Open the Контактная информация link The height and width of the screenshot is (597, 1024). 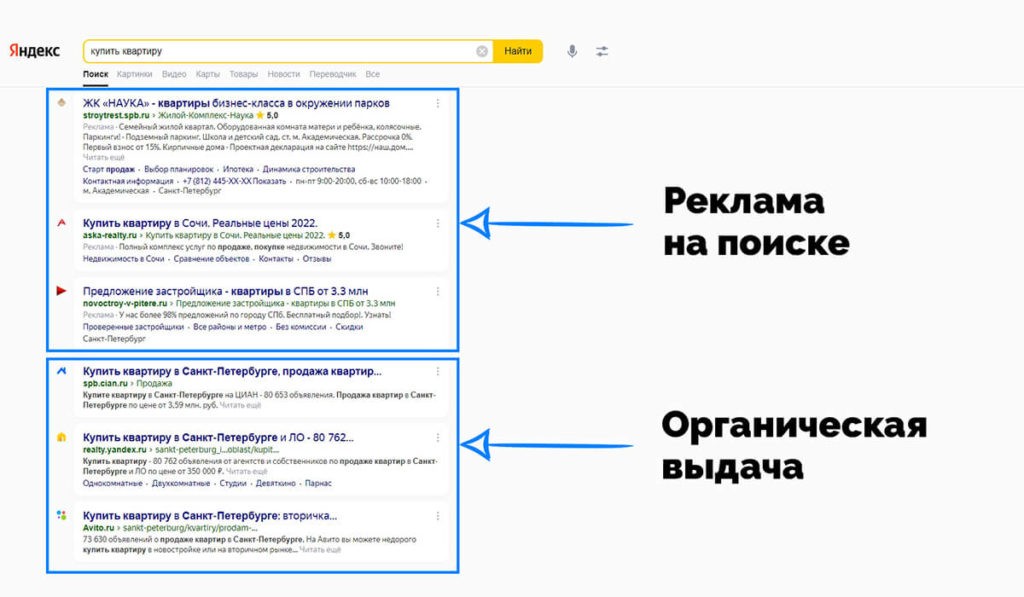click(128, 181)
